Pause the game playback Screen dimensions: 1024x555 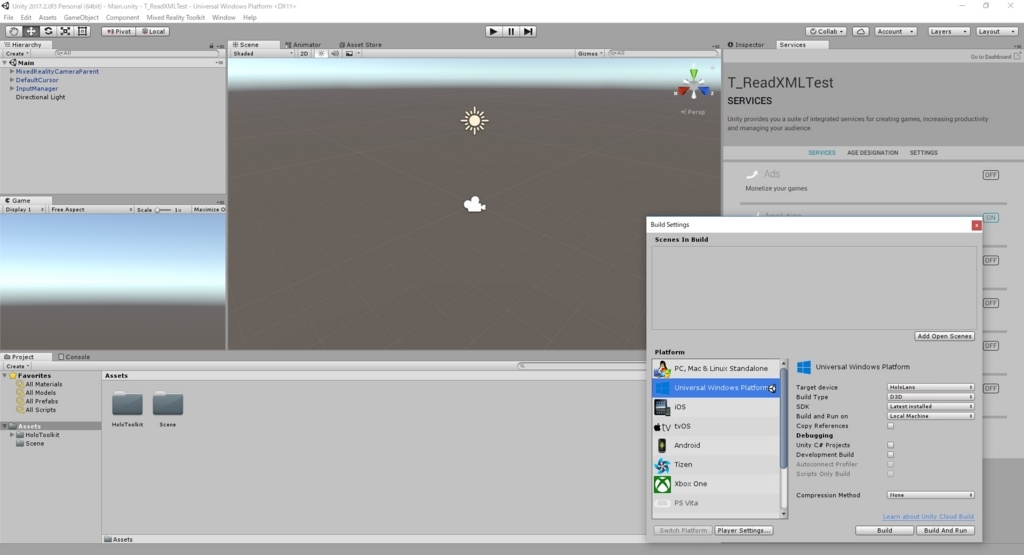511,31
